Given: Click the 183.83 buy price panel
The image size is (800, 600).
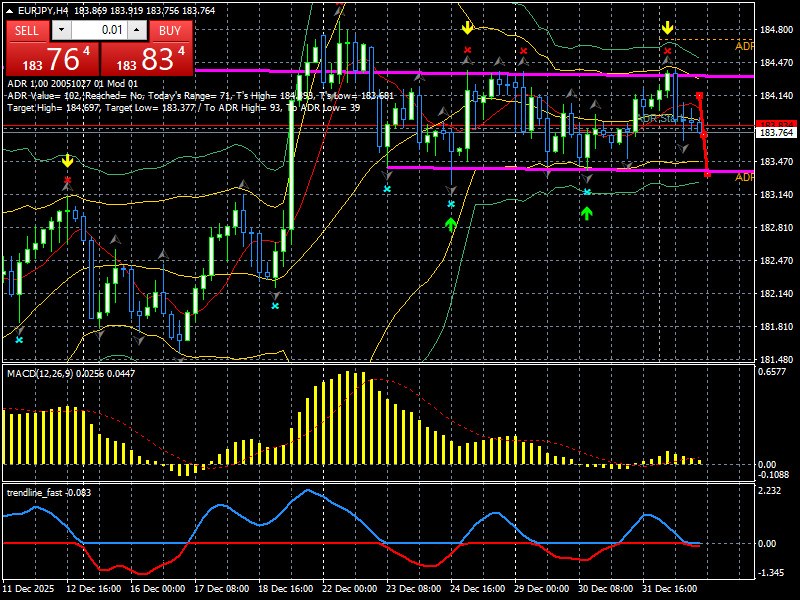Looking at the screenshot, I should pyautogui.click(x=147, y=59).
